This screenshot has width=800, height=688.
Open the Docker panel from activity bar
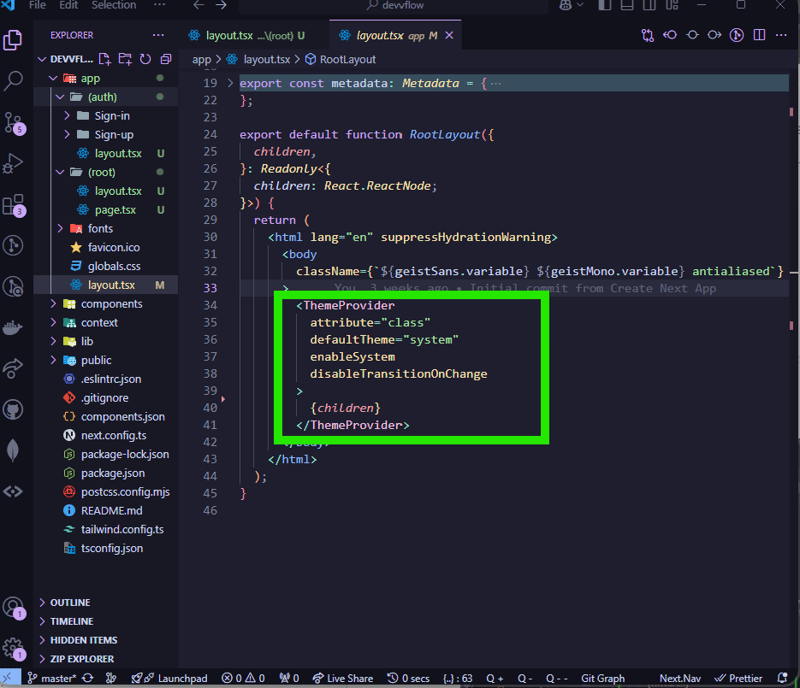14,328
